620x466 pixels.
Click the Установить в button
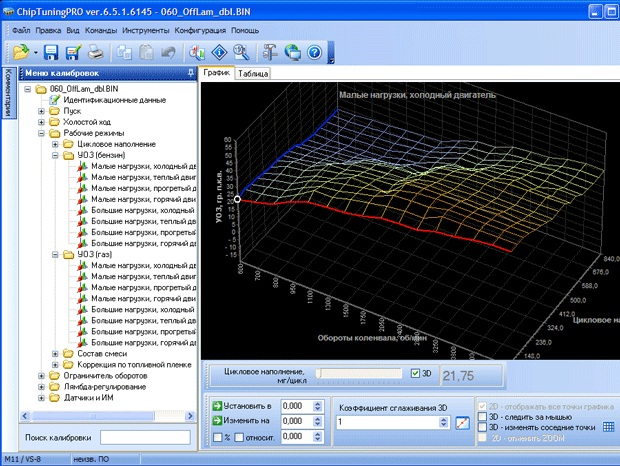click(242, 406)
